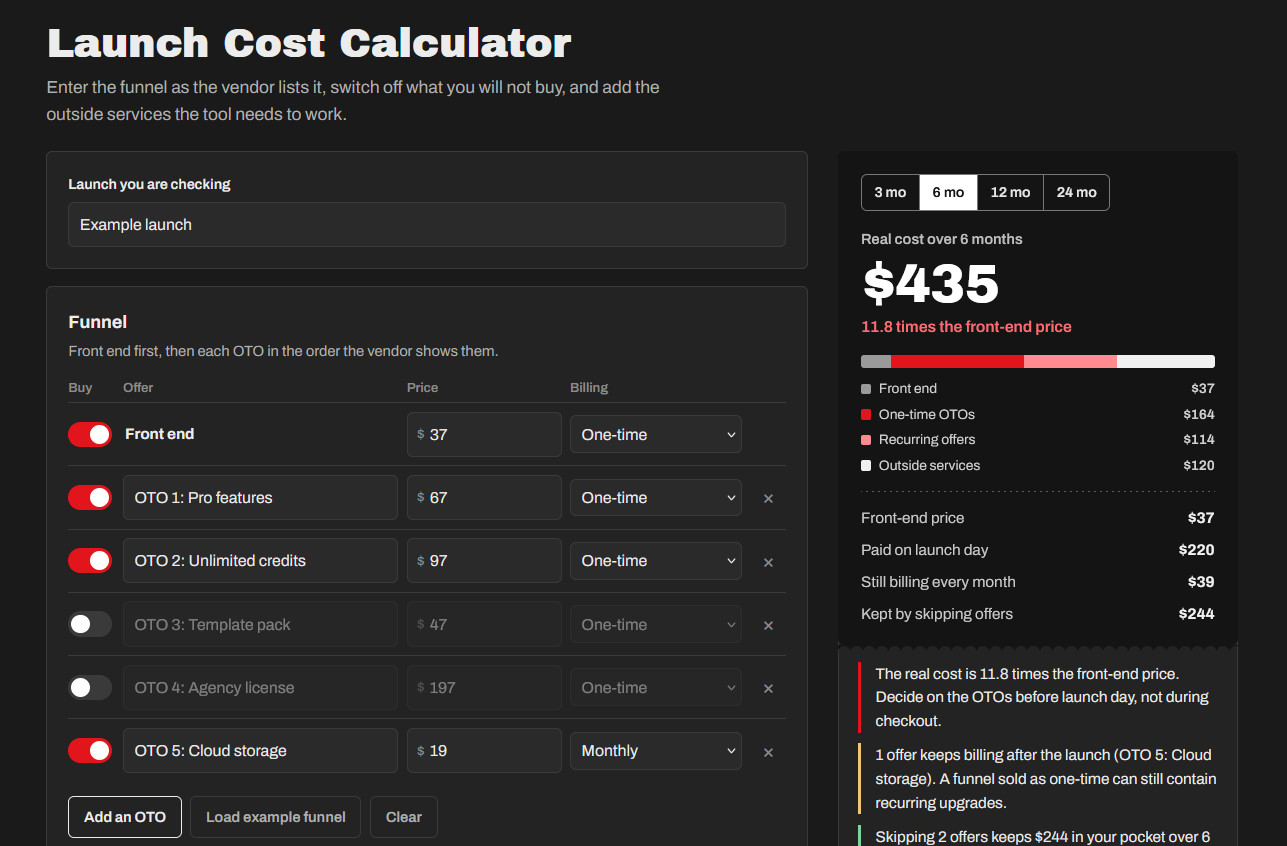Click the red One-time OTOs legend swatch
Viewport: 1287px width, 846px height.
866,415
